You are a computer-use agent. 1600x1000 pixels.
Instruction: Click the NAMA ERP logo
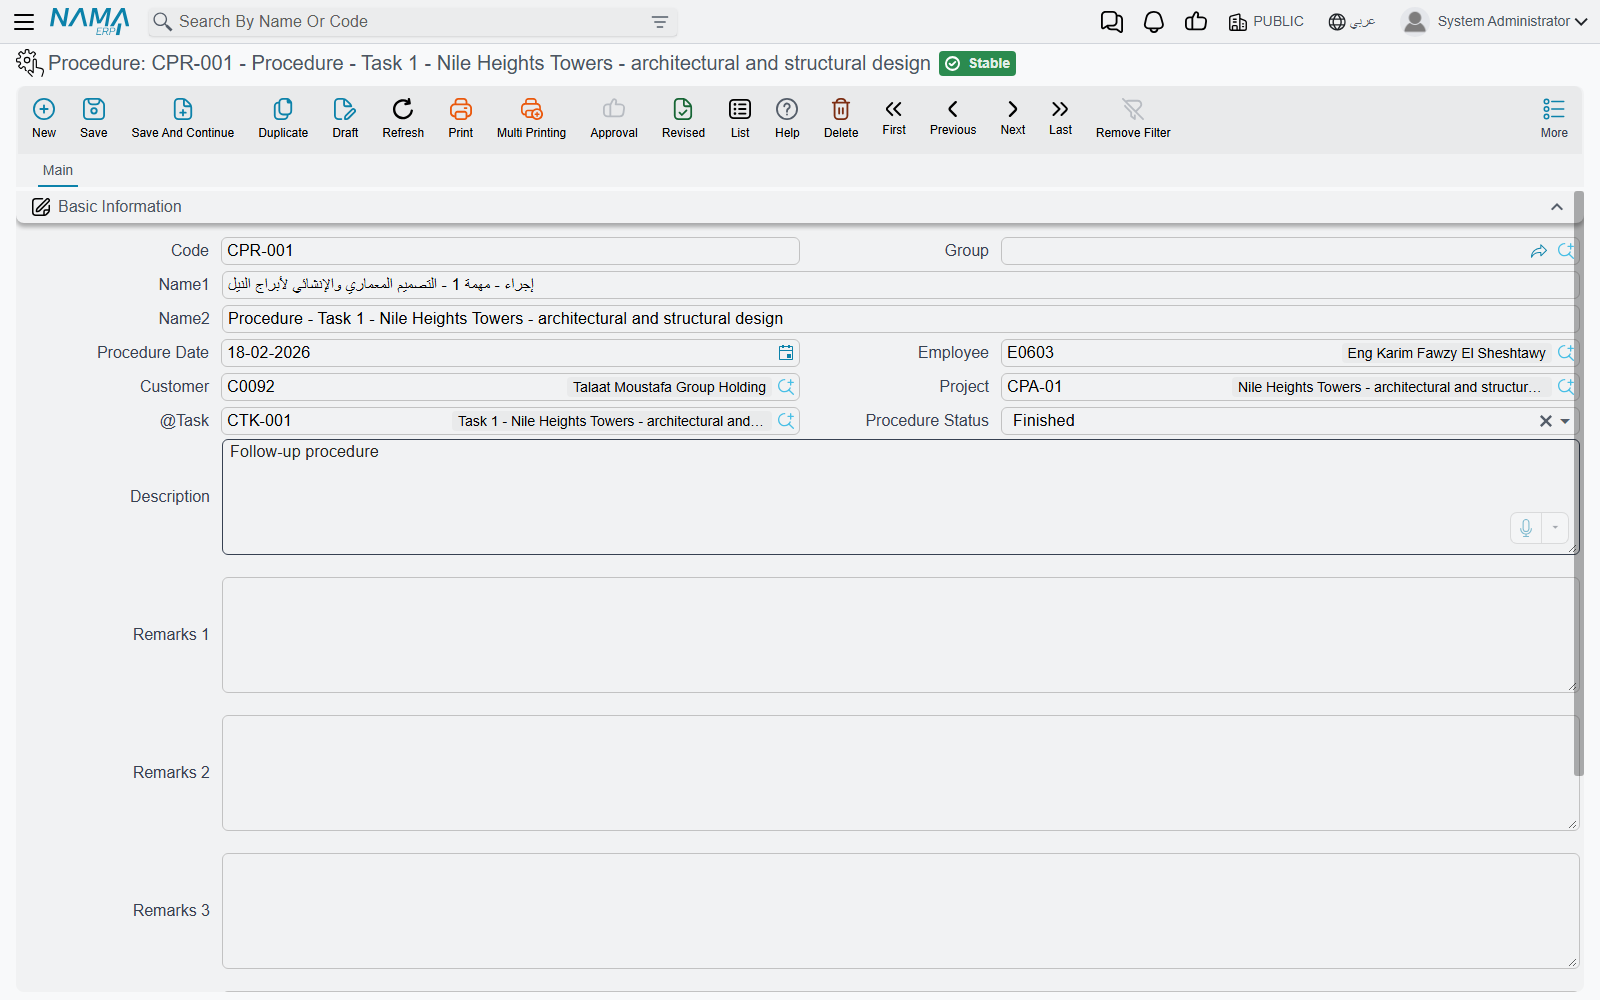coord(89,21)
